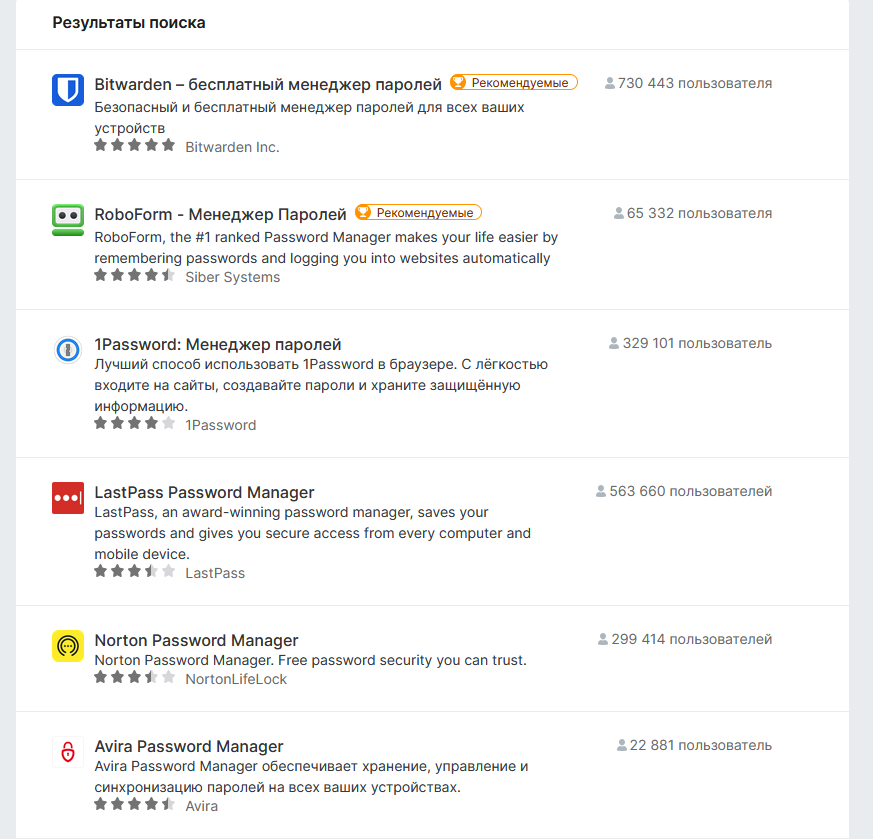Screen dimensions: 873x839
Task: Click the star rating for LastPass
Action: pyautogui.click(x=135, y=572)
